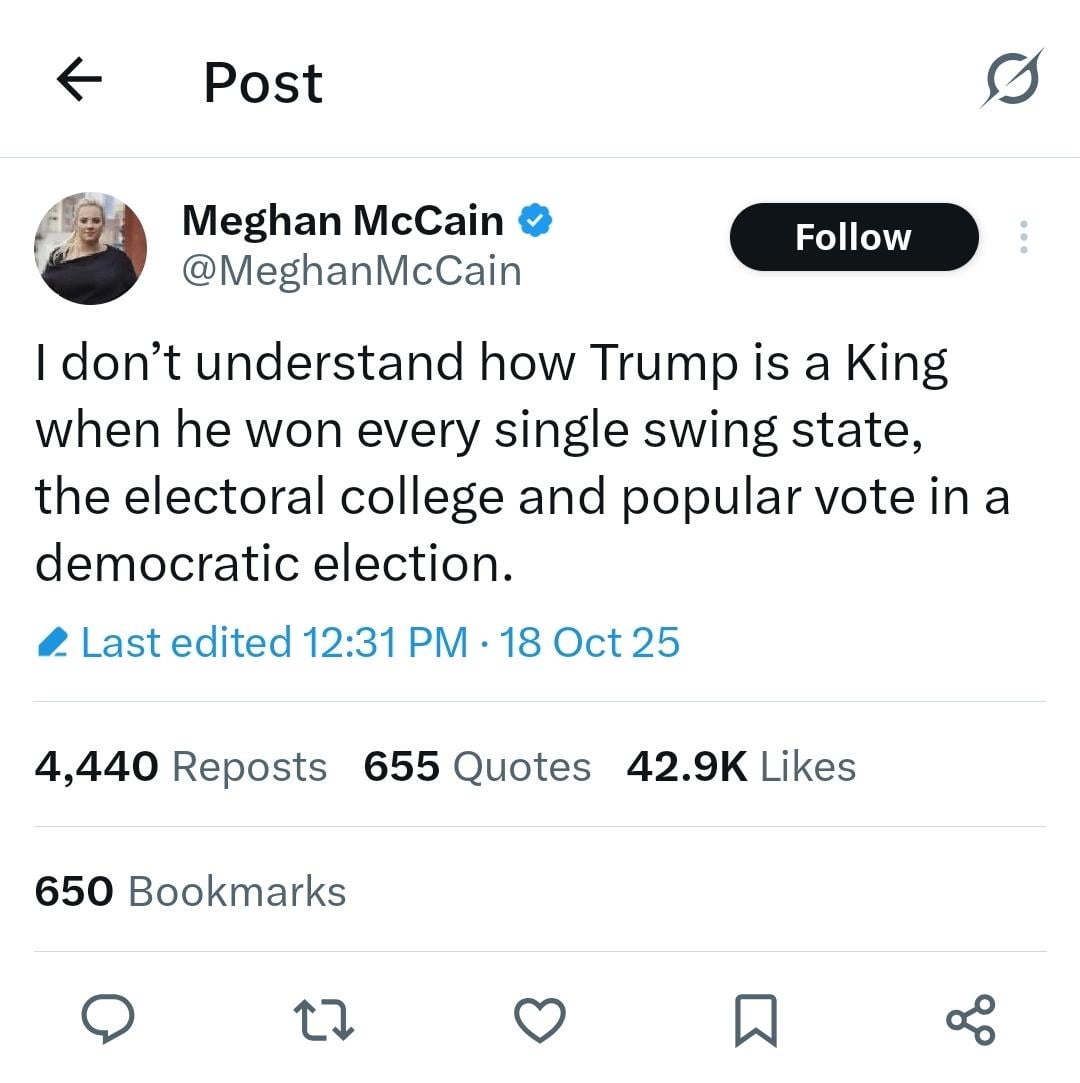Image resolution: width=1080 pixels, height=1083 pixels.
Task: Open Meghan McCain's profile picture
Action: (91, 248)
